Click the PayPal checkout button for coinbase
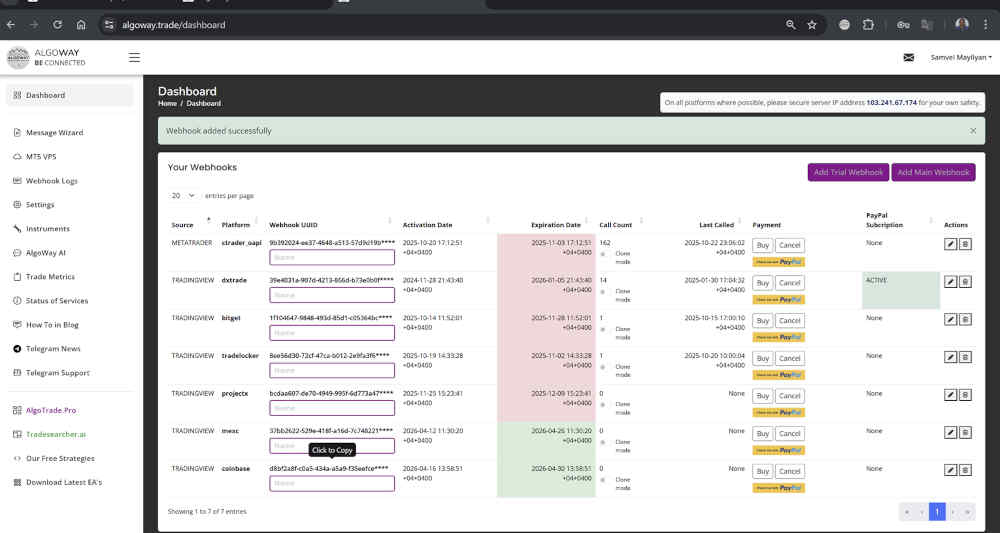Image resolution: width=1000 pixels, height=533 pixels. pos(779,488)
